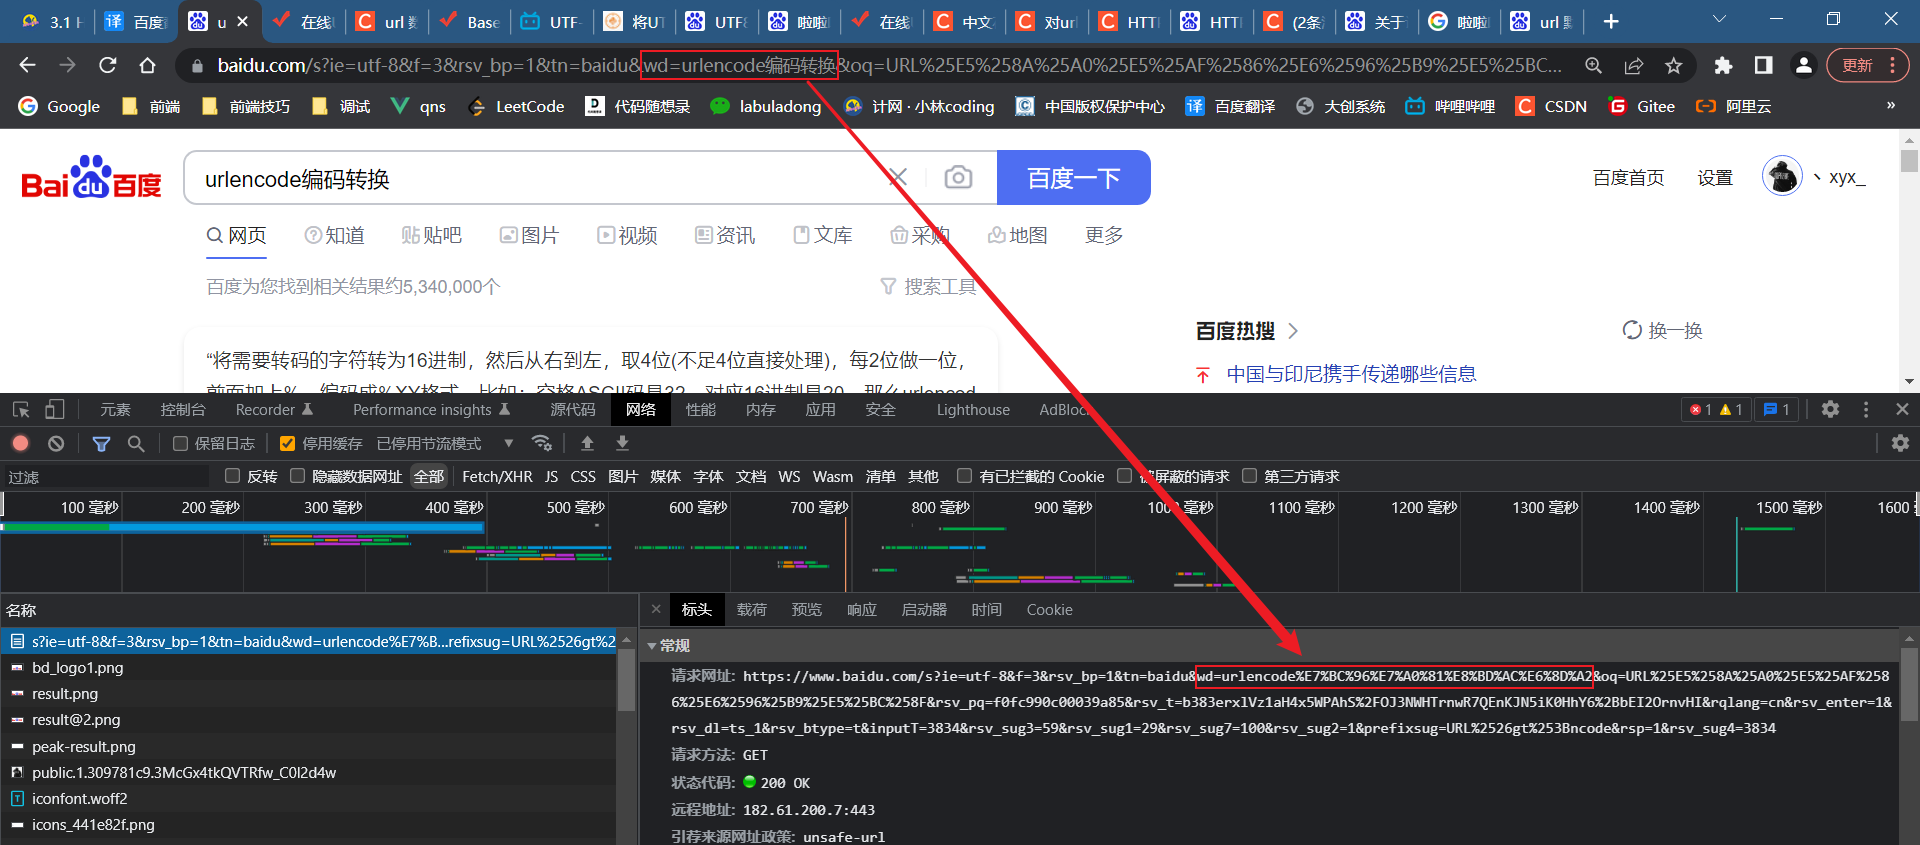Click the zoom magnifier icon in address bar

(x=1594, y=65)
